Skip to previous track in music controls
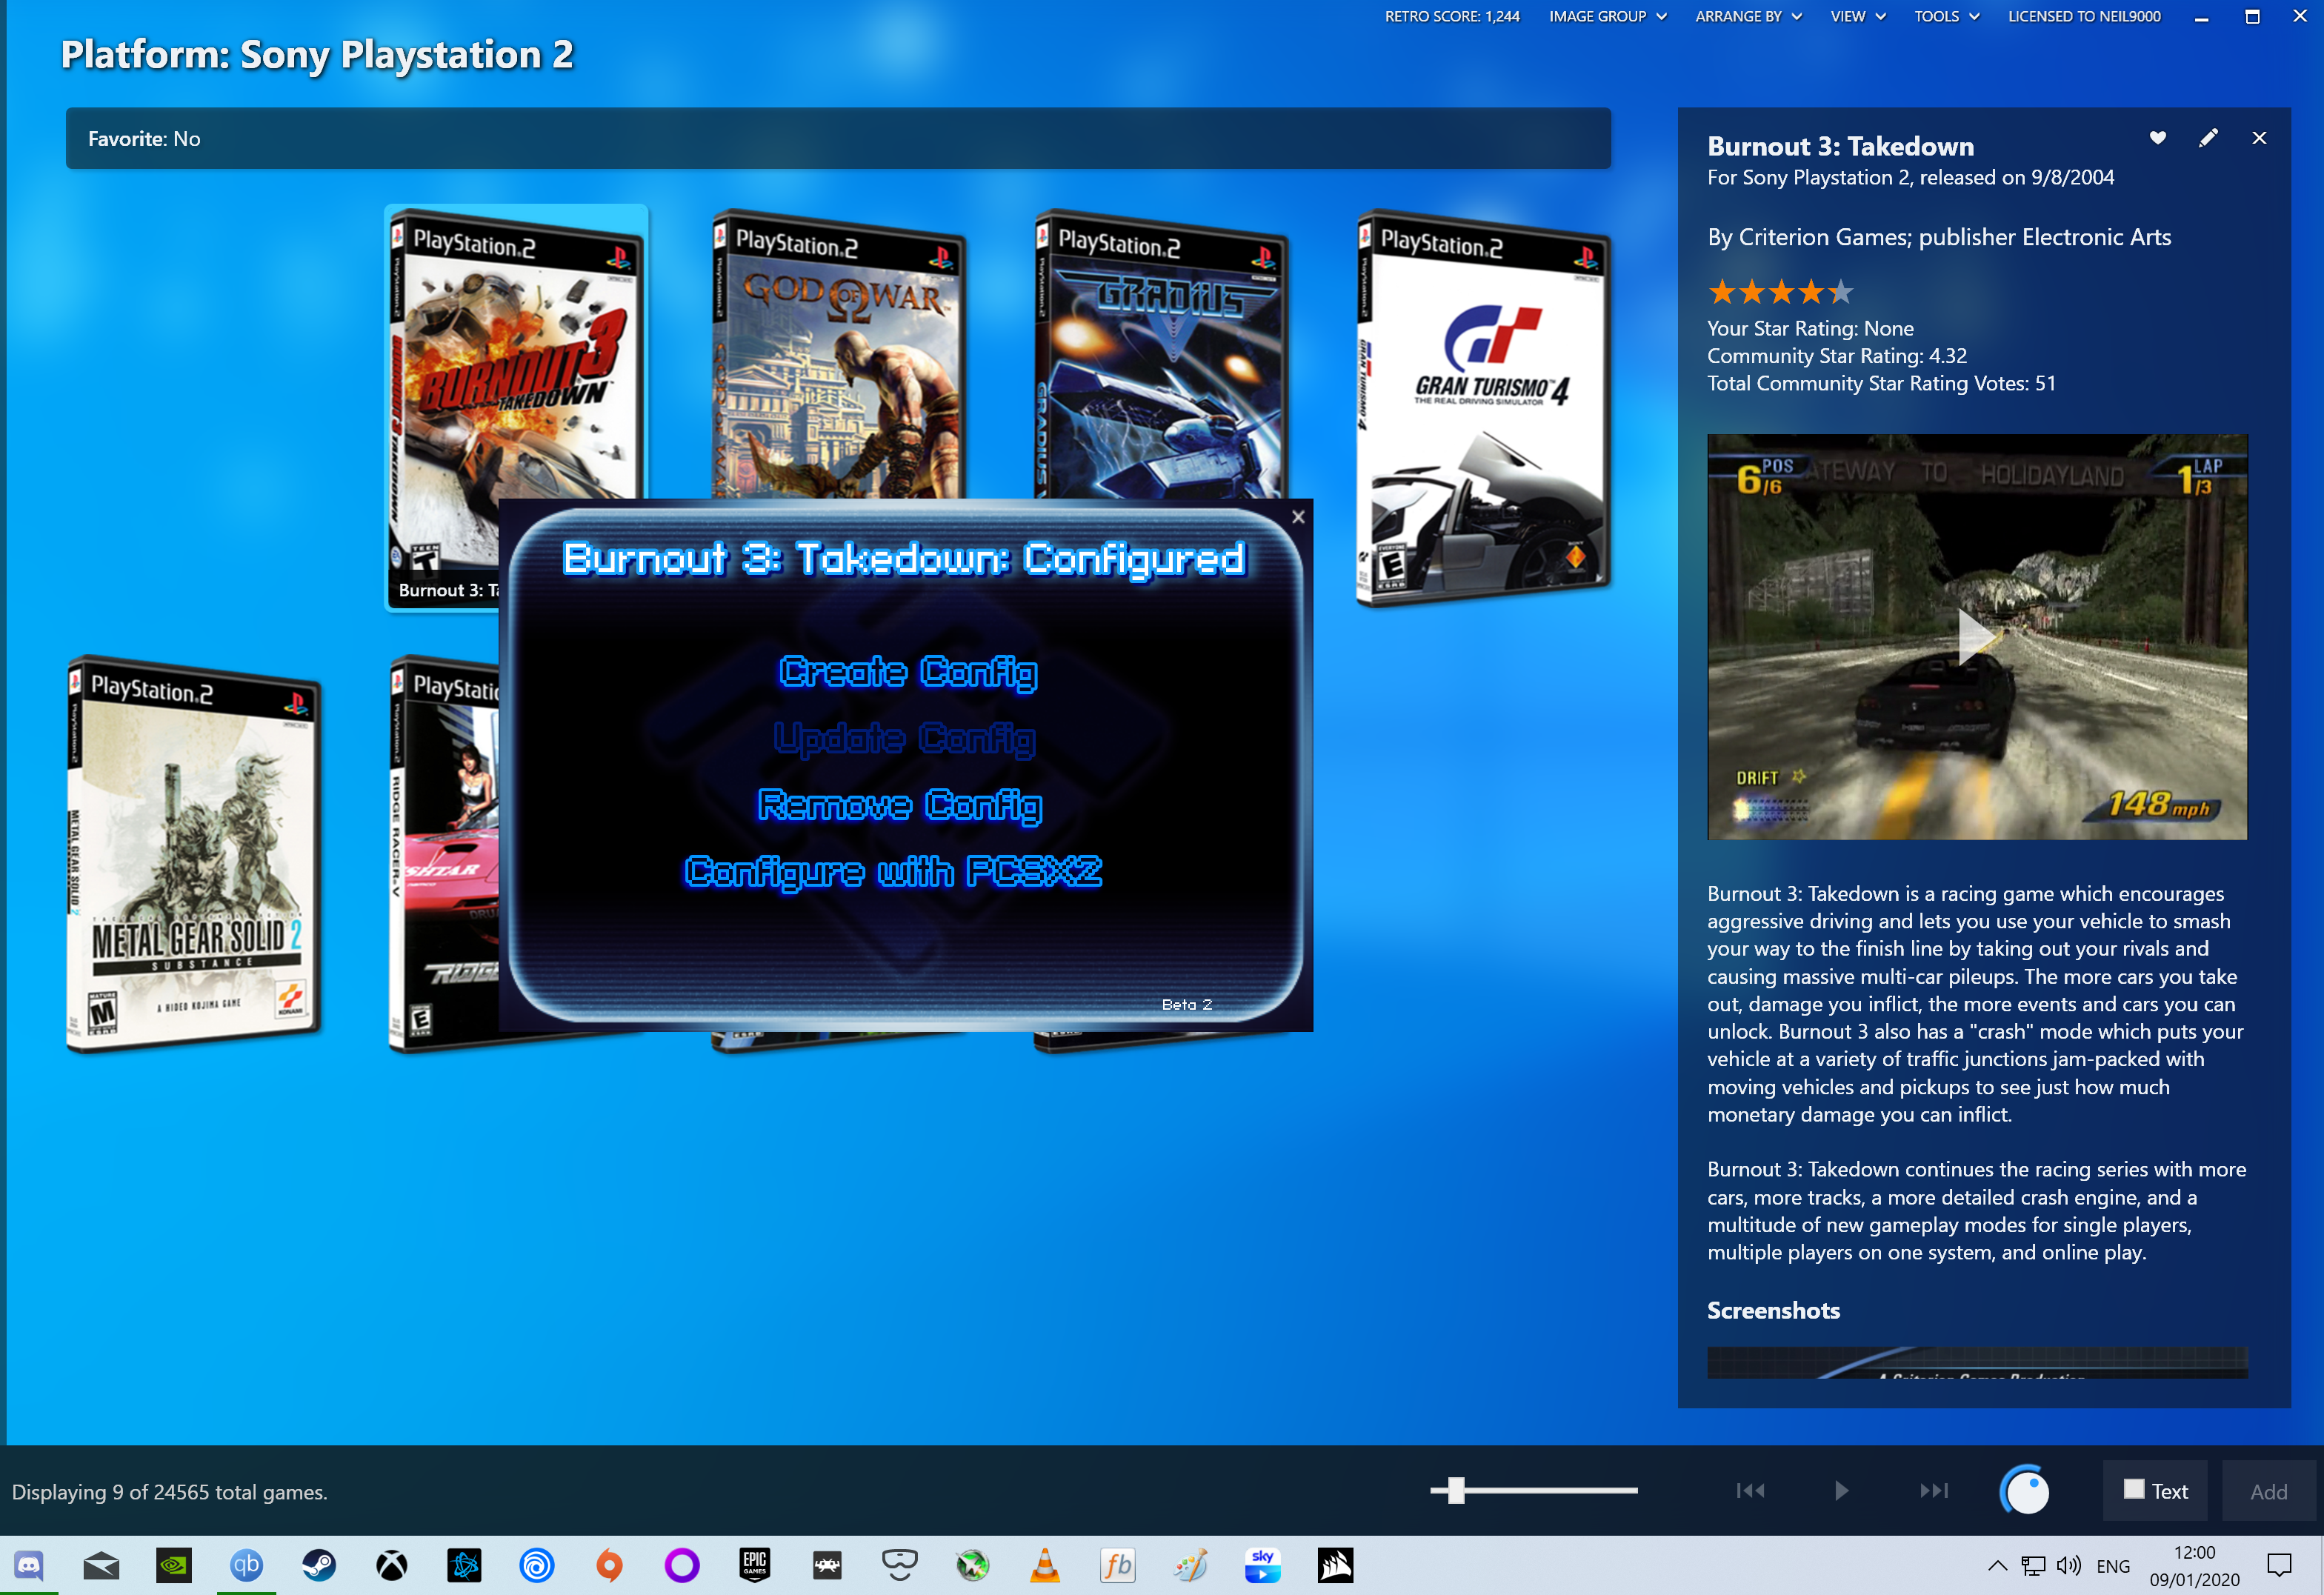This screenshot has width=2324, height=1595. coord(1750,1491)
